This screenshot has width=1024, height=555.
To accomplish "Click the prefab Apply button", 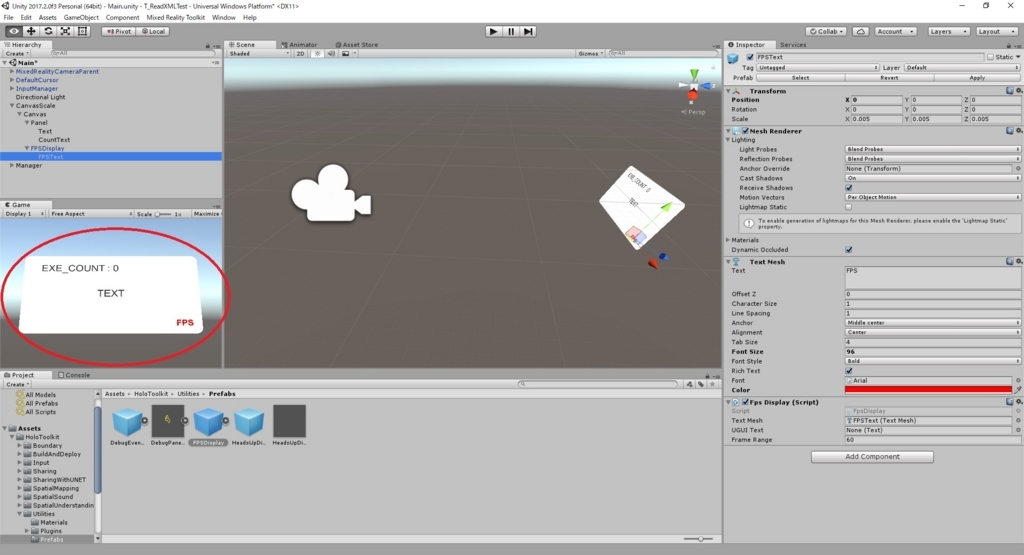I will 977,78.
